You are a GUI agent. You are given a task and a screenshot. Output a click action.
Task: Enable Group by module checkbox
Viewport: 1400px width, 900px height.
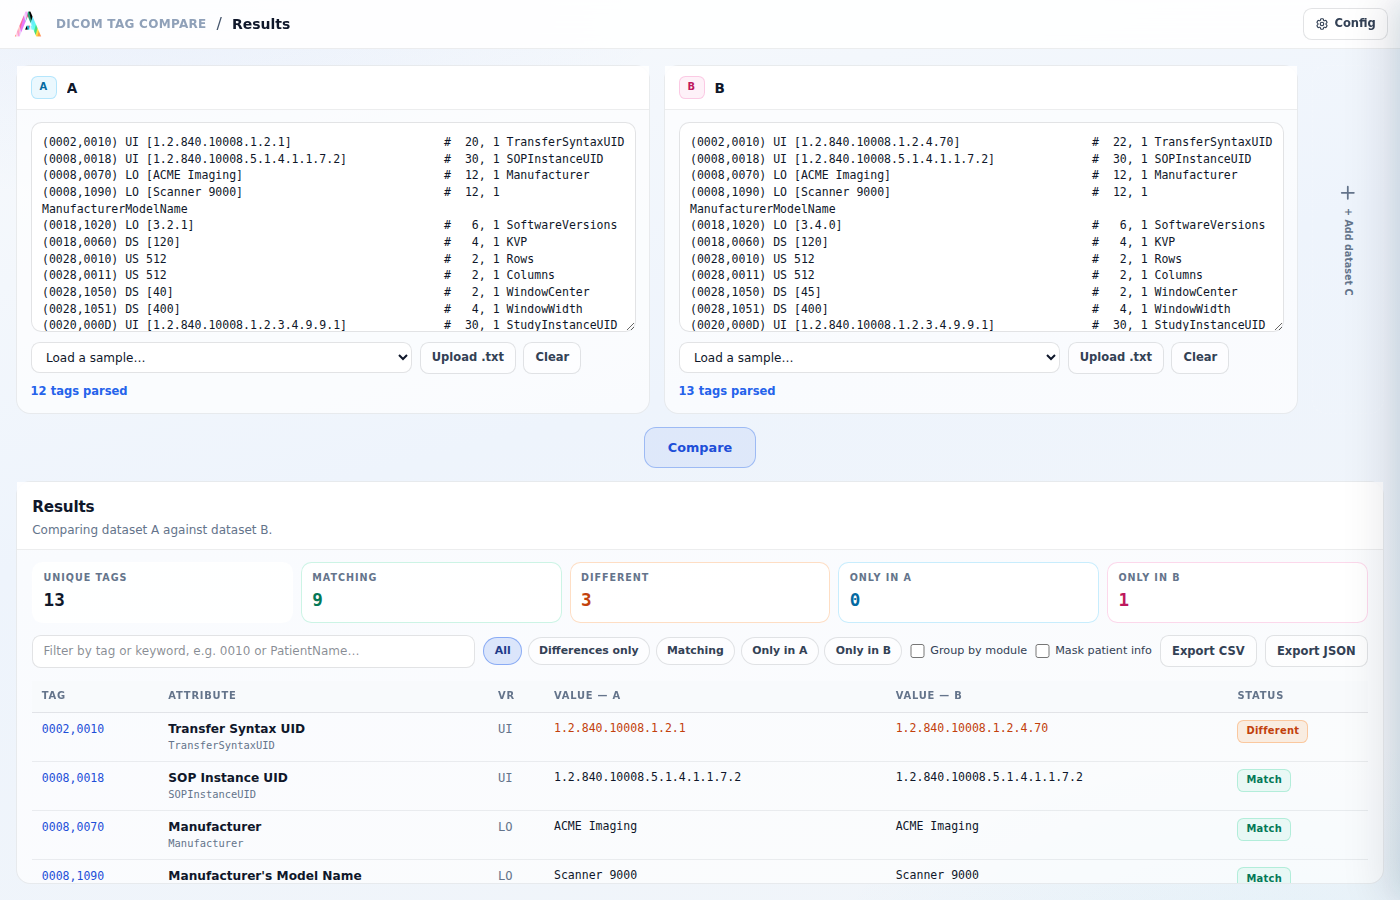(x=917, y=651)
